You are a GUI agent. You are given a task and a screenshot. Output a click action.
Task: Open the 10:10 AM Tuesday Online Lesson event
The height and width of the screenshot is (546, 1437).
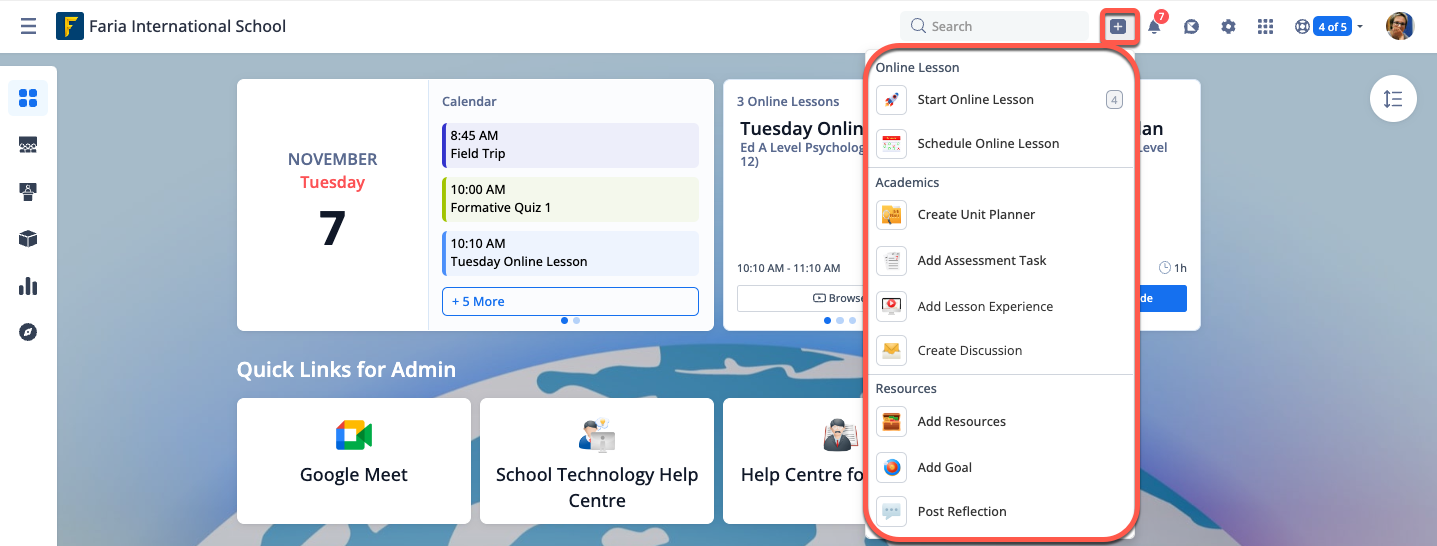click(x=570, y=253)
